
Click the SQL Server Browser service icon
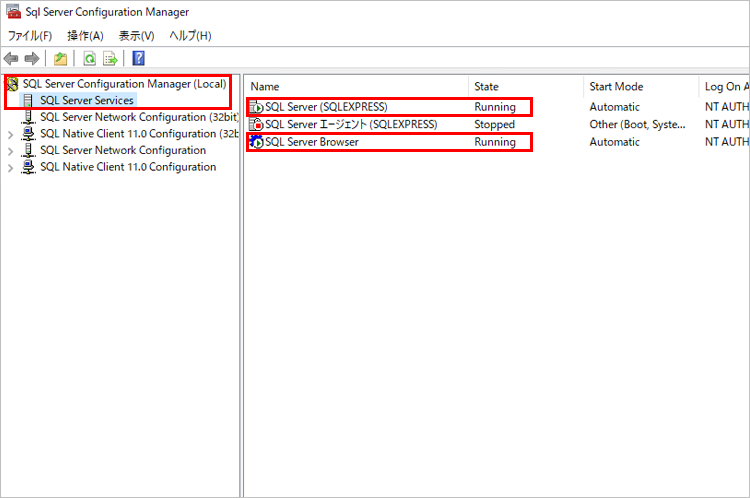256,142
